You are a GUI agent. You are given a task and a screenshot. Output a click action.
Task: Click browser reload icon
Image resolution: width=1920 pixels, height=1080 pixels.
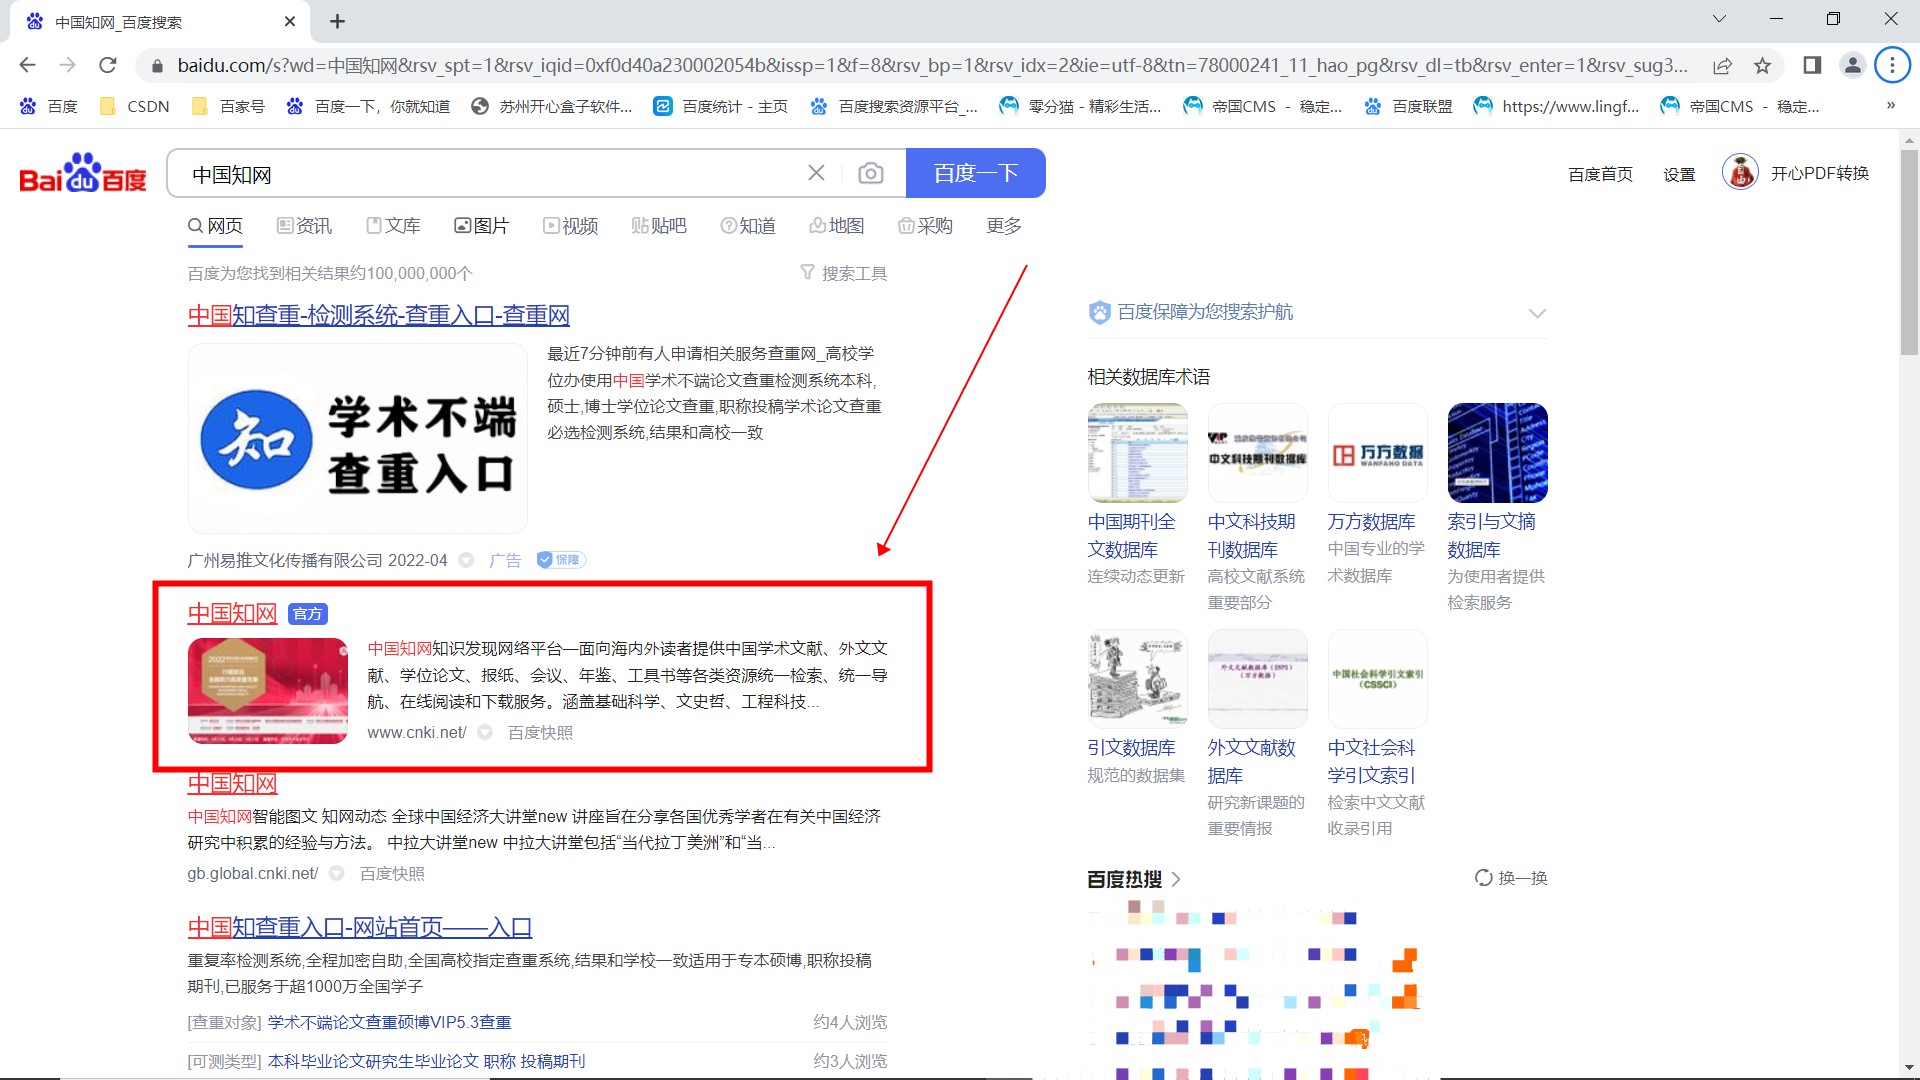(108, 66)
